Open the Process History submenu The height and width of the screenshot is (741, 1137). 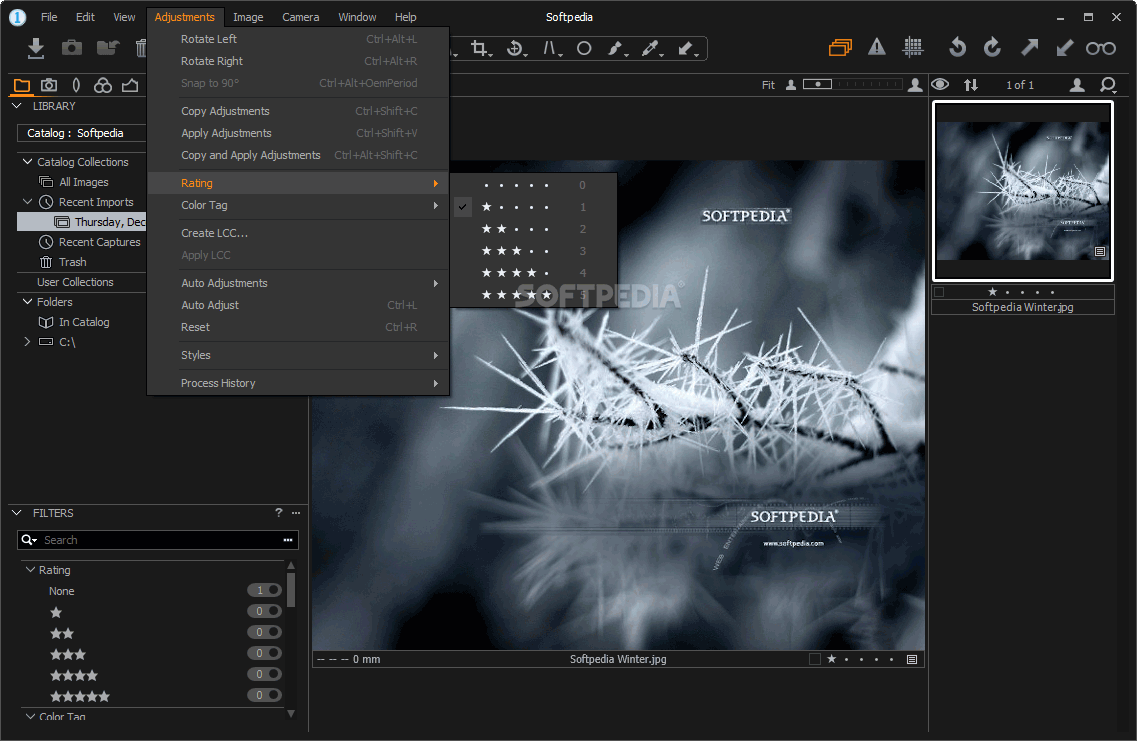pos(298,383)
